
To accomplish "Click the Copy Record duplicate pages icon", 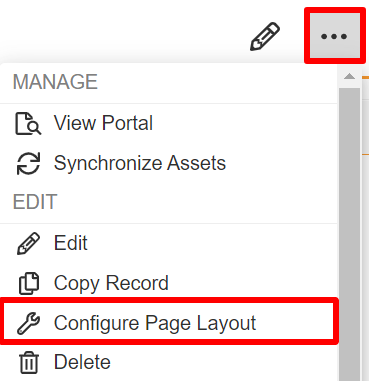I will [29, 283].
